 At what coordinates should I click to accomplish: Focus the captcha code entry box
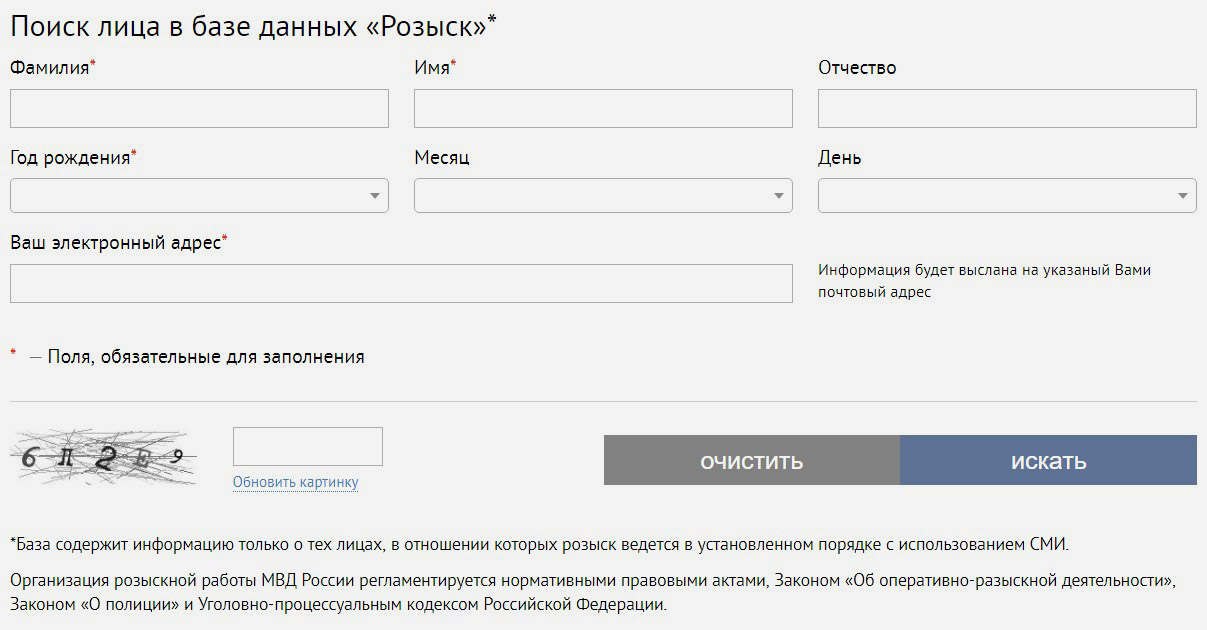click(x=308, y=446)
